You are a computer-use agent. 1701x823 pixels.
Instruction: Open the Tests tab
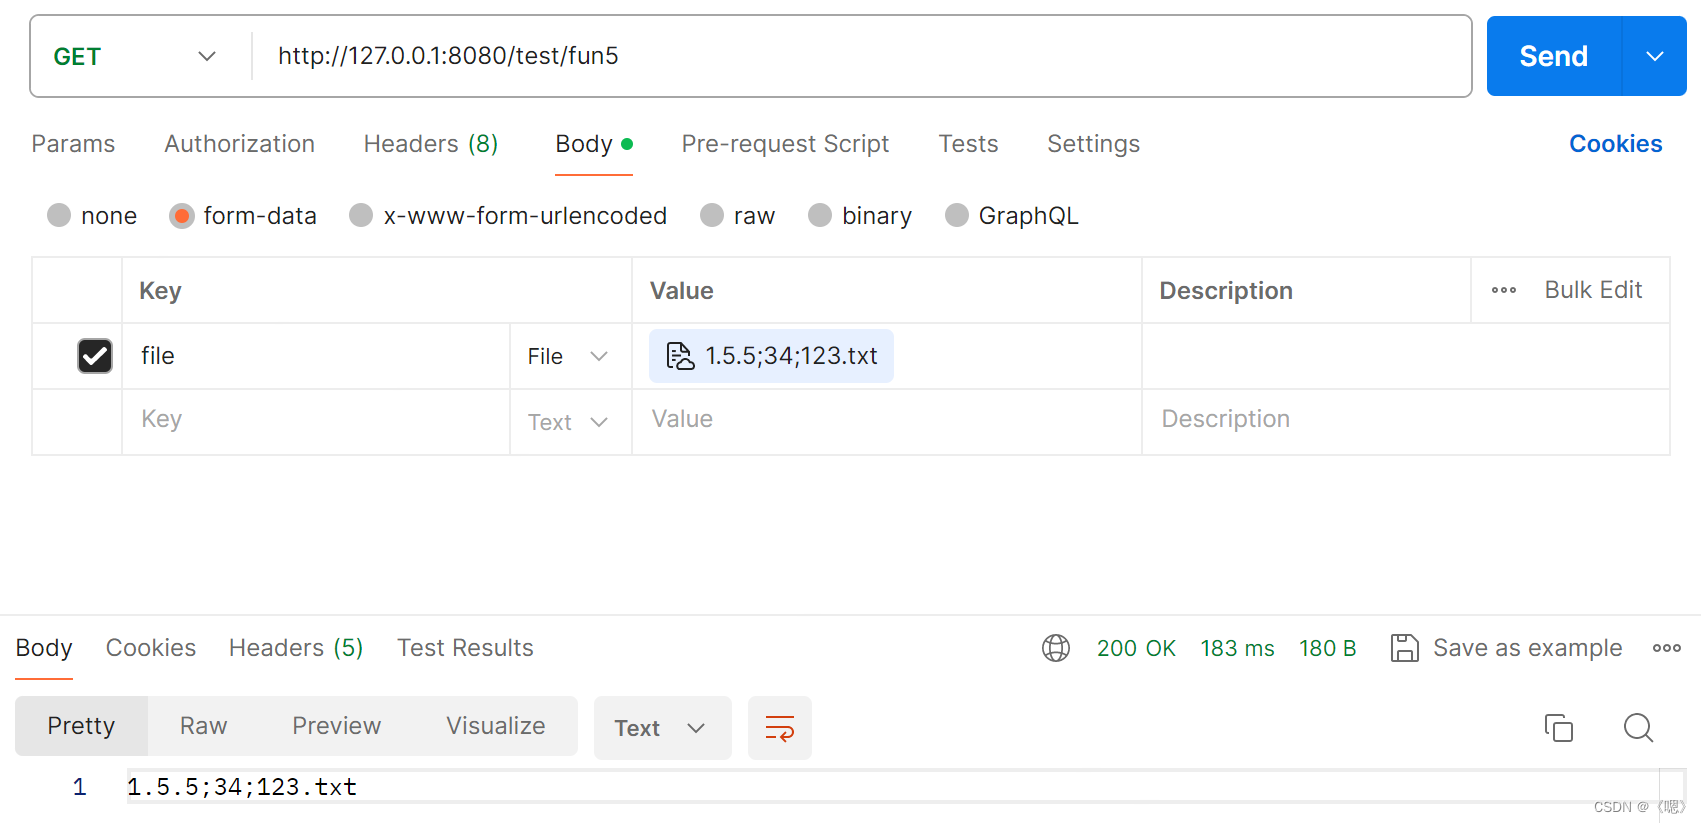click(968, 144)
